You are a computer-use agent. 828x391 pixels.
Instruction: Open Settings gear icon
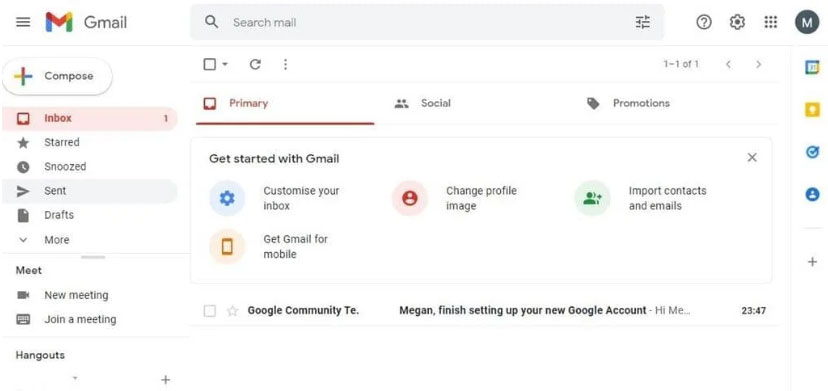[737, 22]
